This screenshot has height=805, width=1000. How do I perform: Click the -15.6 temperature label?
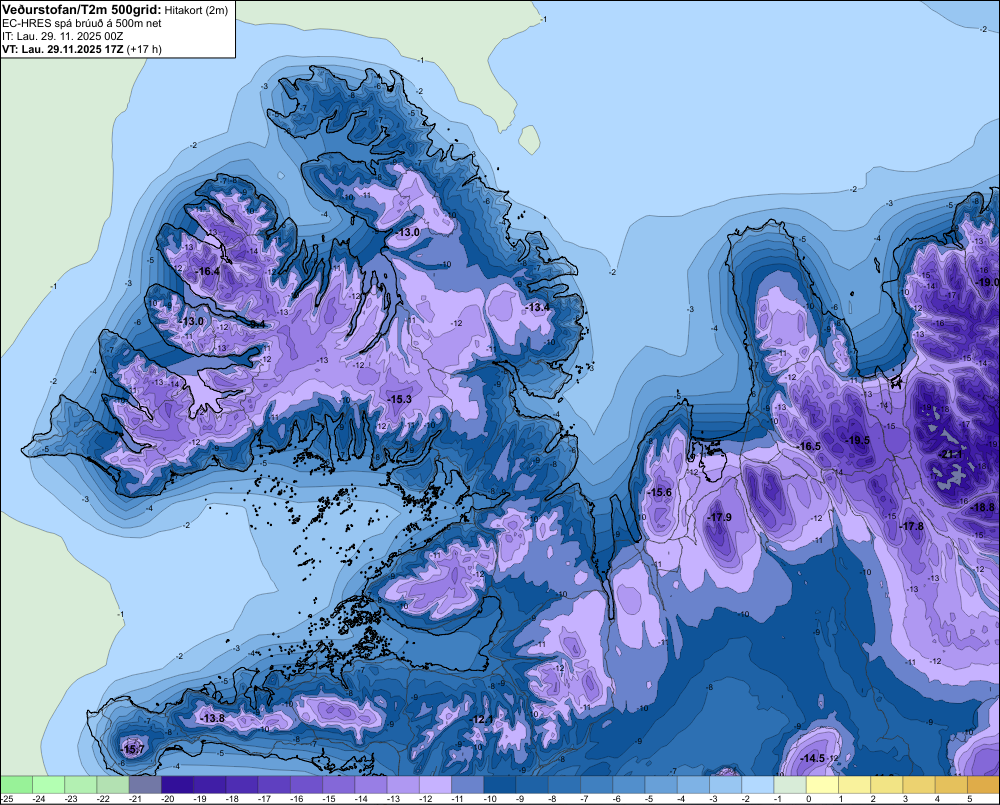point(659,492)
